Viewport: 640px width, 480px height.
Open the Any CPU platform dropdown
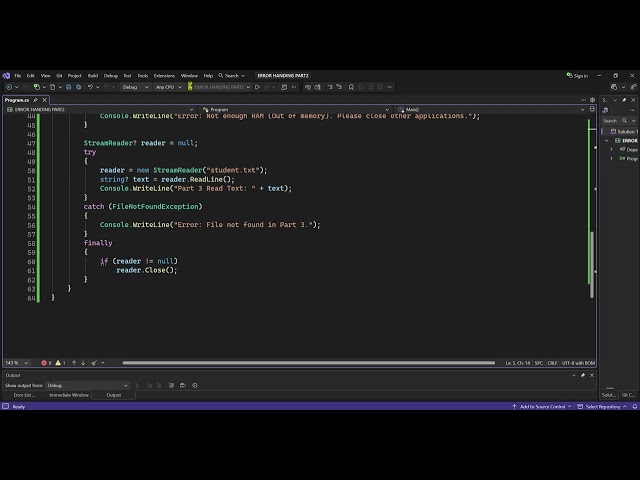click(168, 87)
